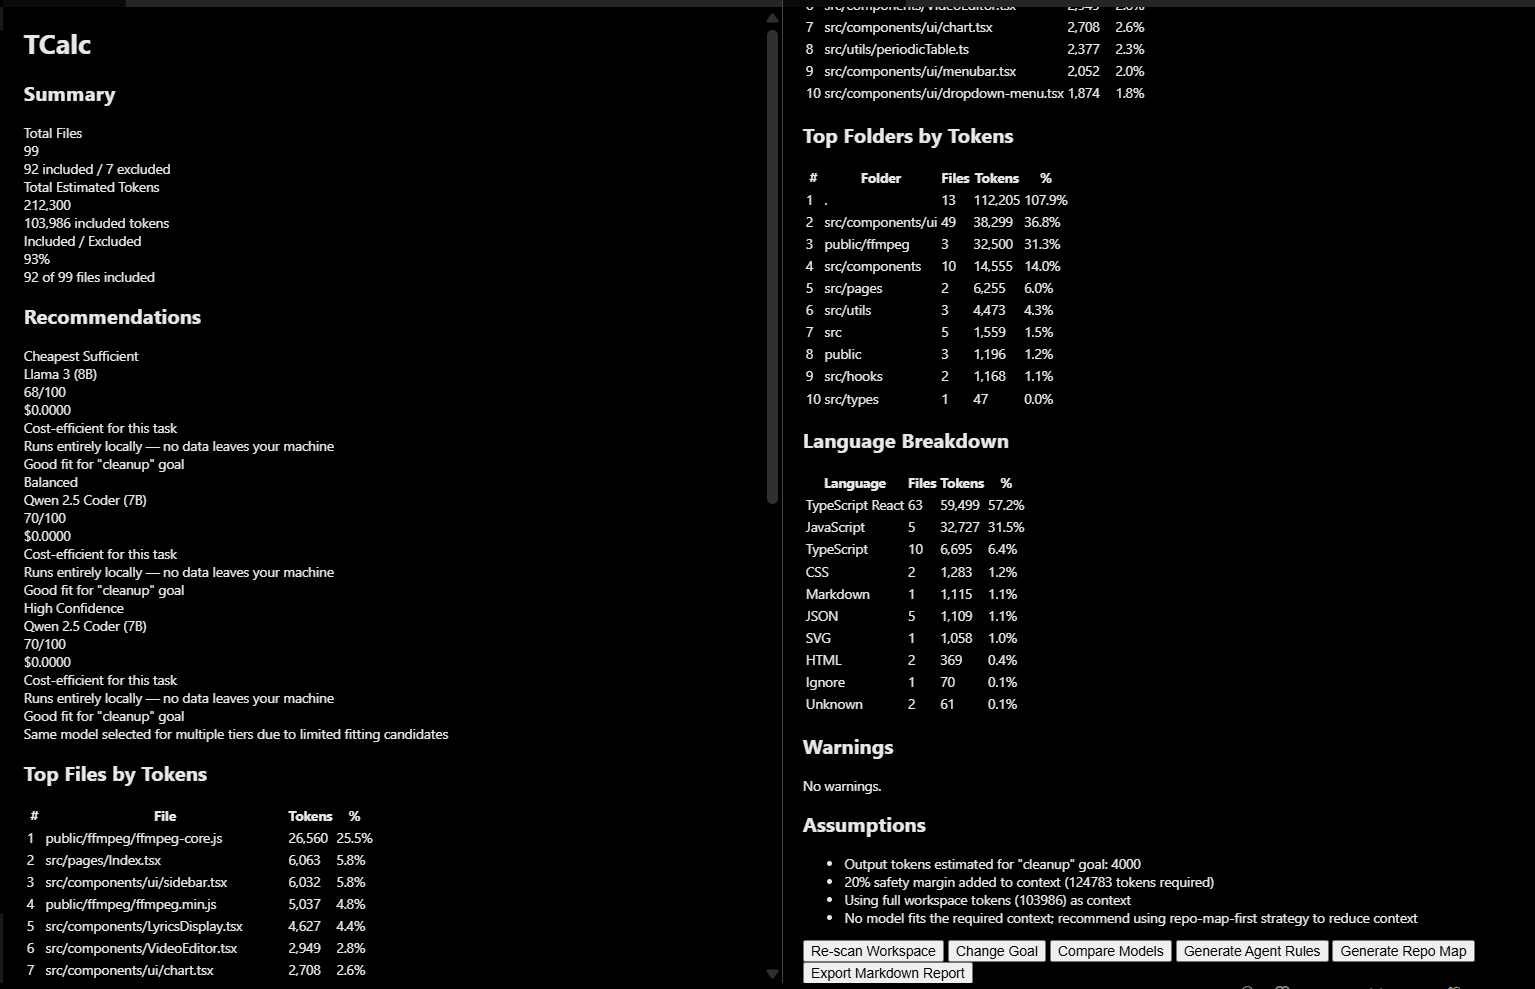Select the SVG language row
Image resolution: width=1535 pixels, height=989 pixels.
pyautogui.click(x=915, y=638)
